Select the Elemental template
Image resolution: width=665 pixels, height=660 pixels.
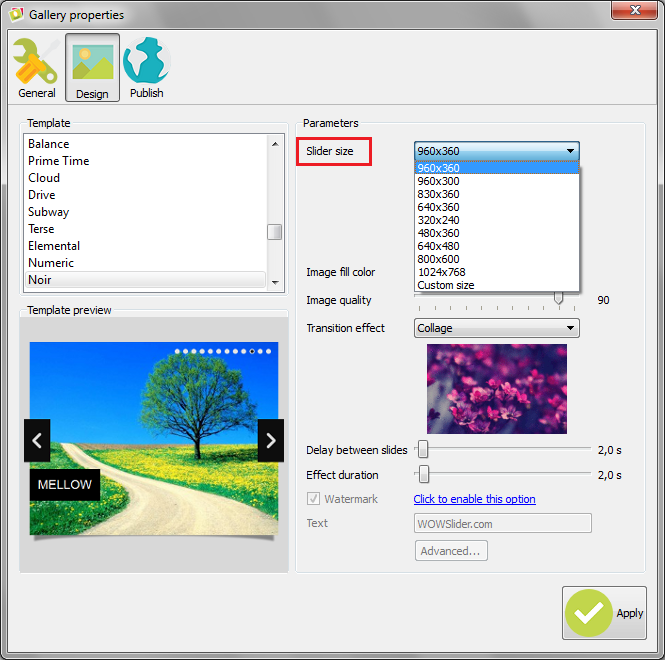145,246
